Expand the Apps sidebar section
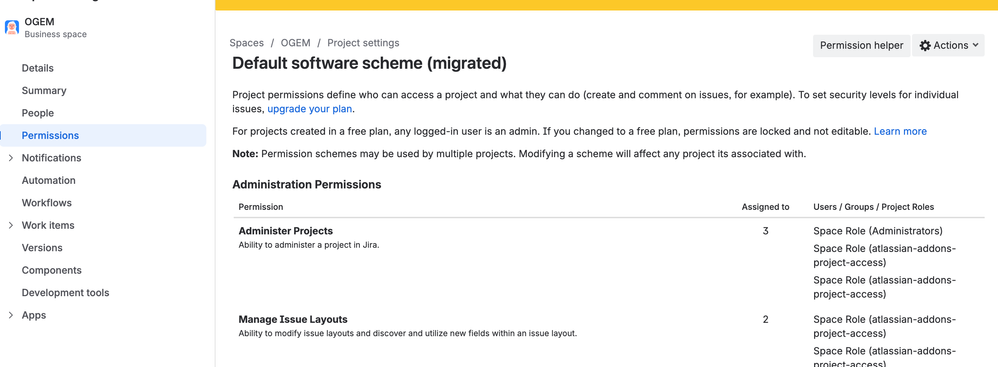 pyautogui.click(x=11, y=315)
